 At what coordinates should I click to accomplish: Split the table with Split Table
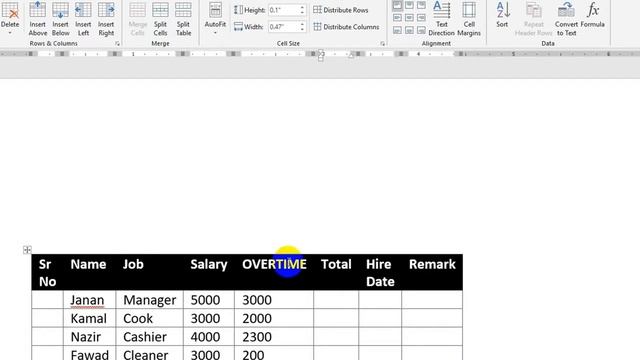point(183,19)
